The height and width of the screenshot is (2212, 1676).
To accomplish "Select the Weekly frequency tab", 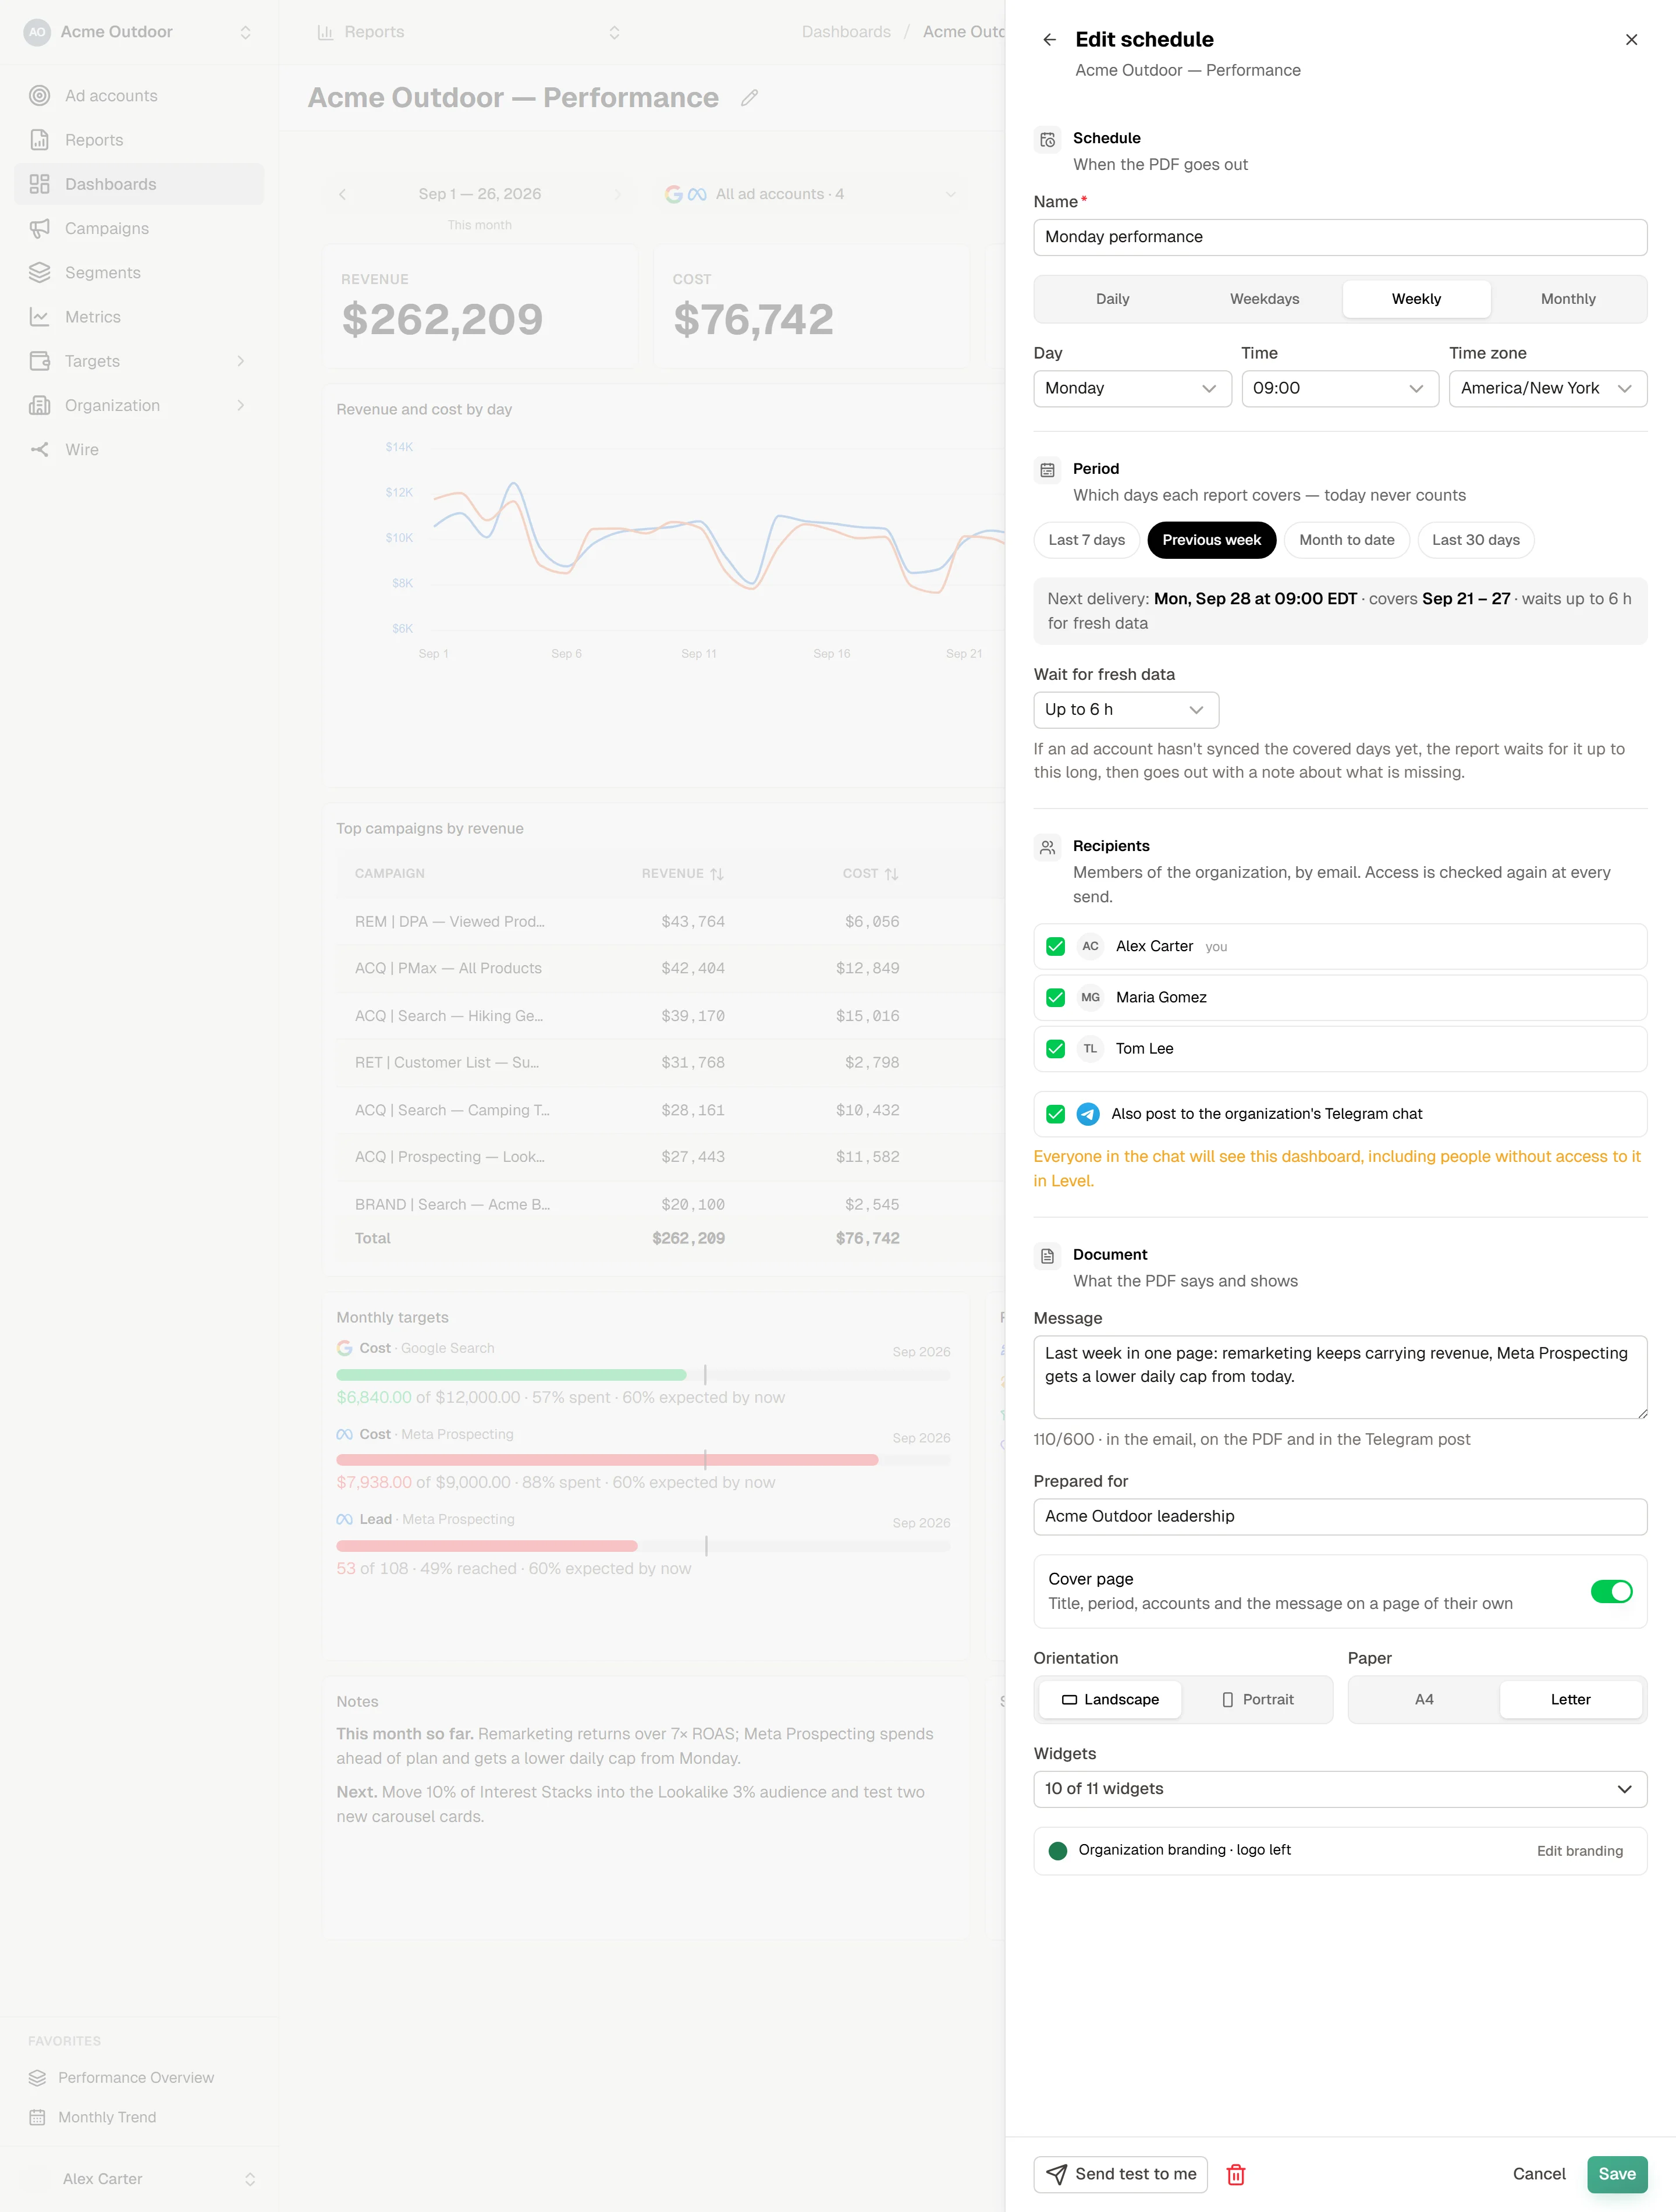I will click(1416, 299).
